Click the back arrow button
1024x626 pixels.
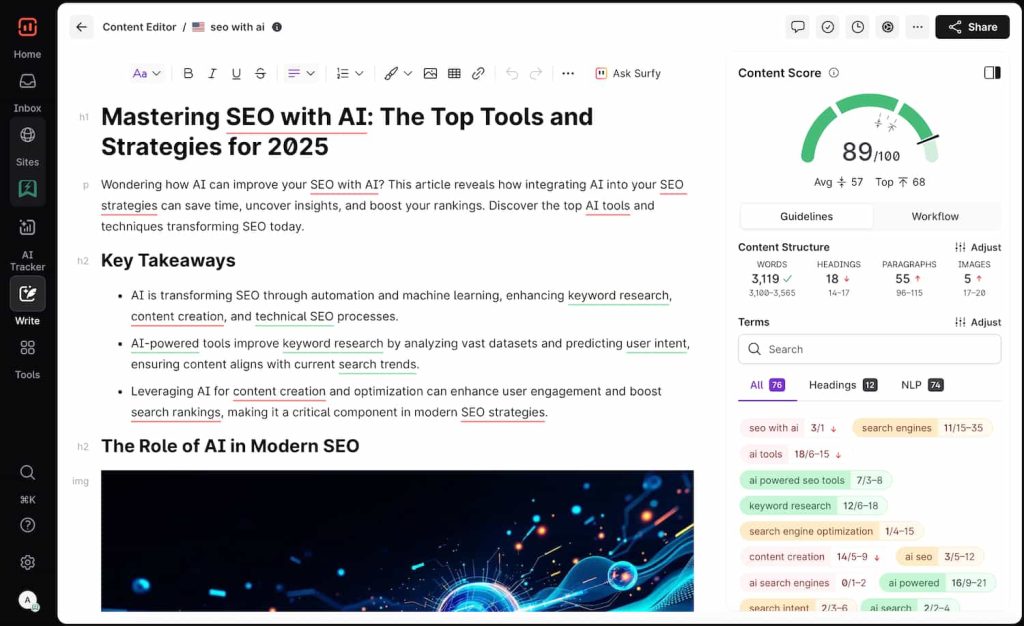tap(82, 27)
